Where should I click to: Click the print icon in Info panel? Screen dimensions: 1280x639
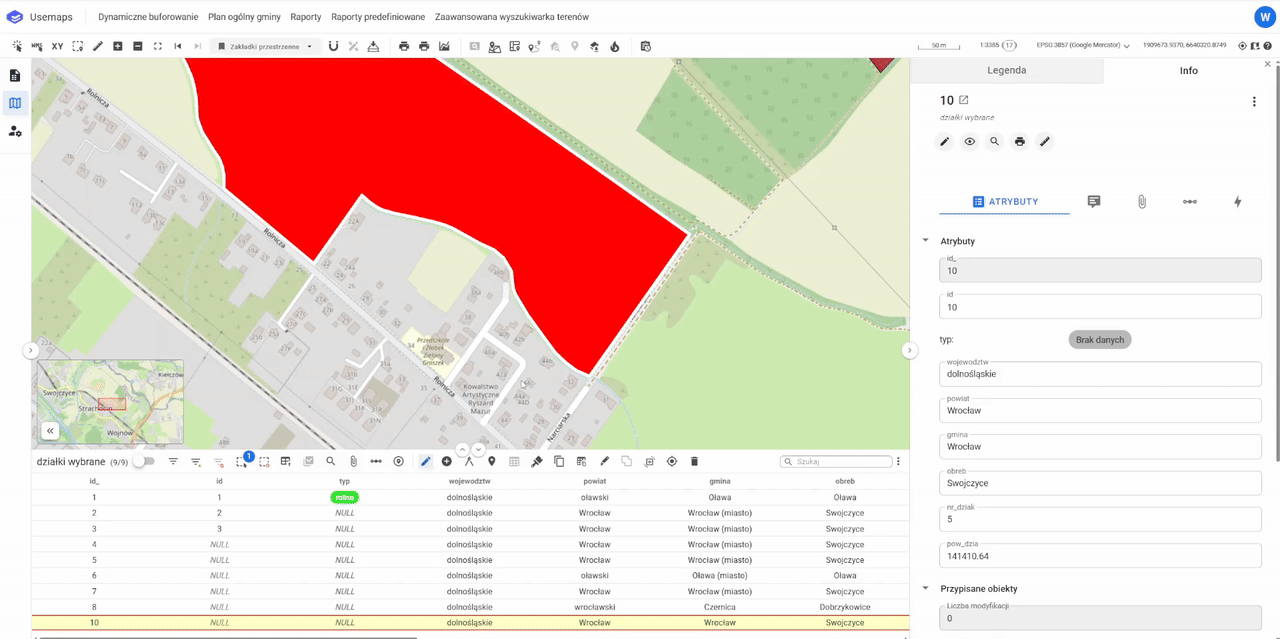click(1019, 142)
